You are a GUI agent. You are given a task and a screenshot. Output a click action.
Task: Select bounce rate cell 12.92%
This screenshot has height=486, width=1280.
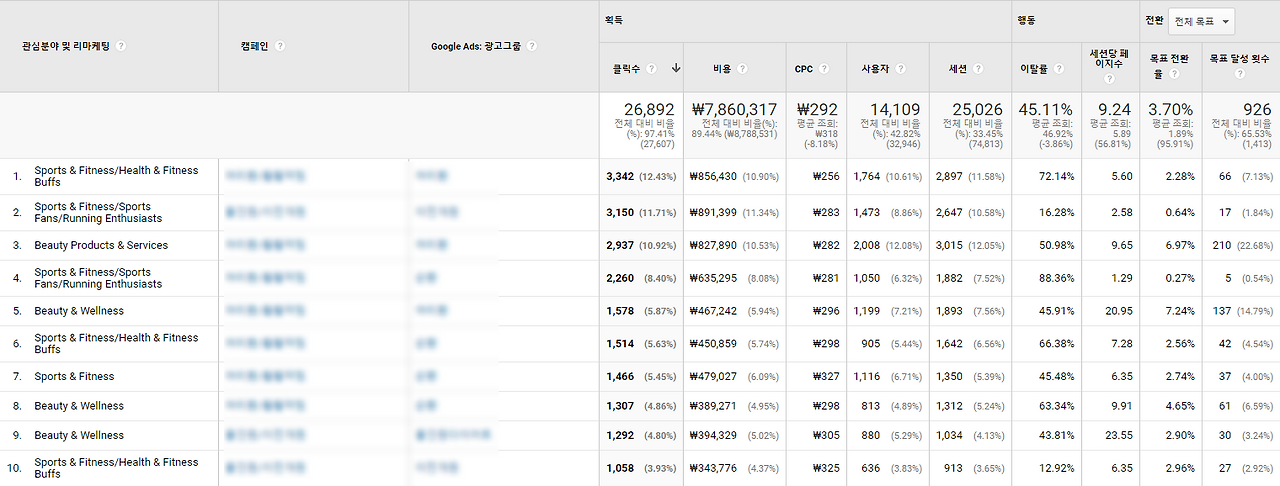click(x=1059, y=468)
